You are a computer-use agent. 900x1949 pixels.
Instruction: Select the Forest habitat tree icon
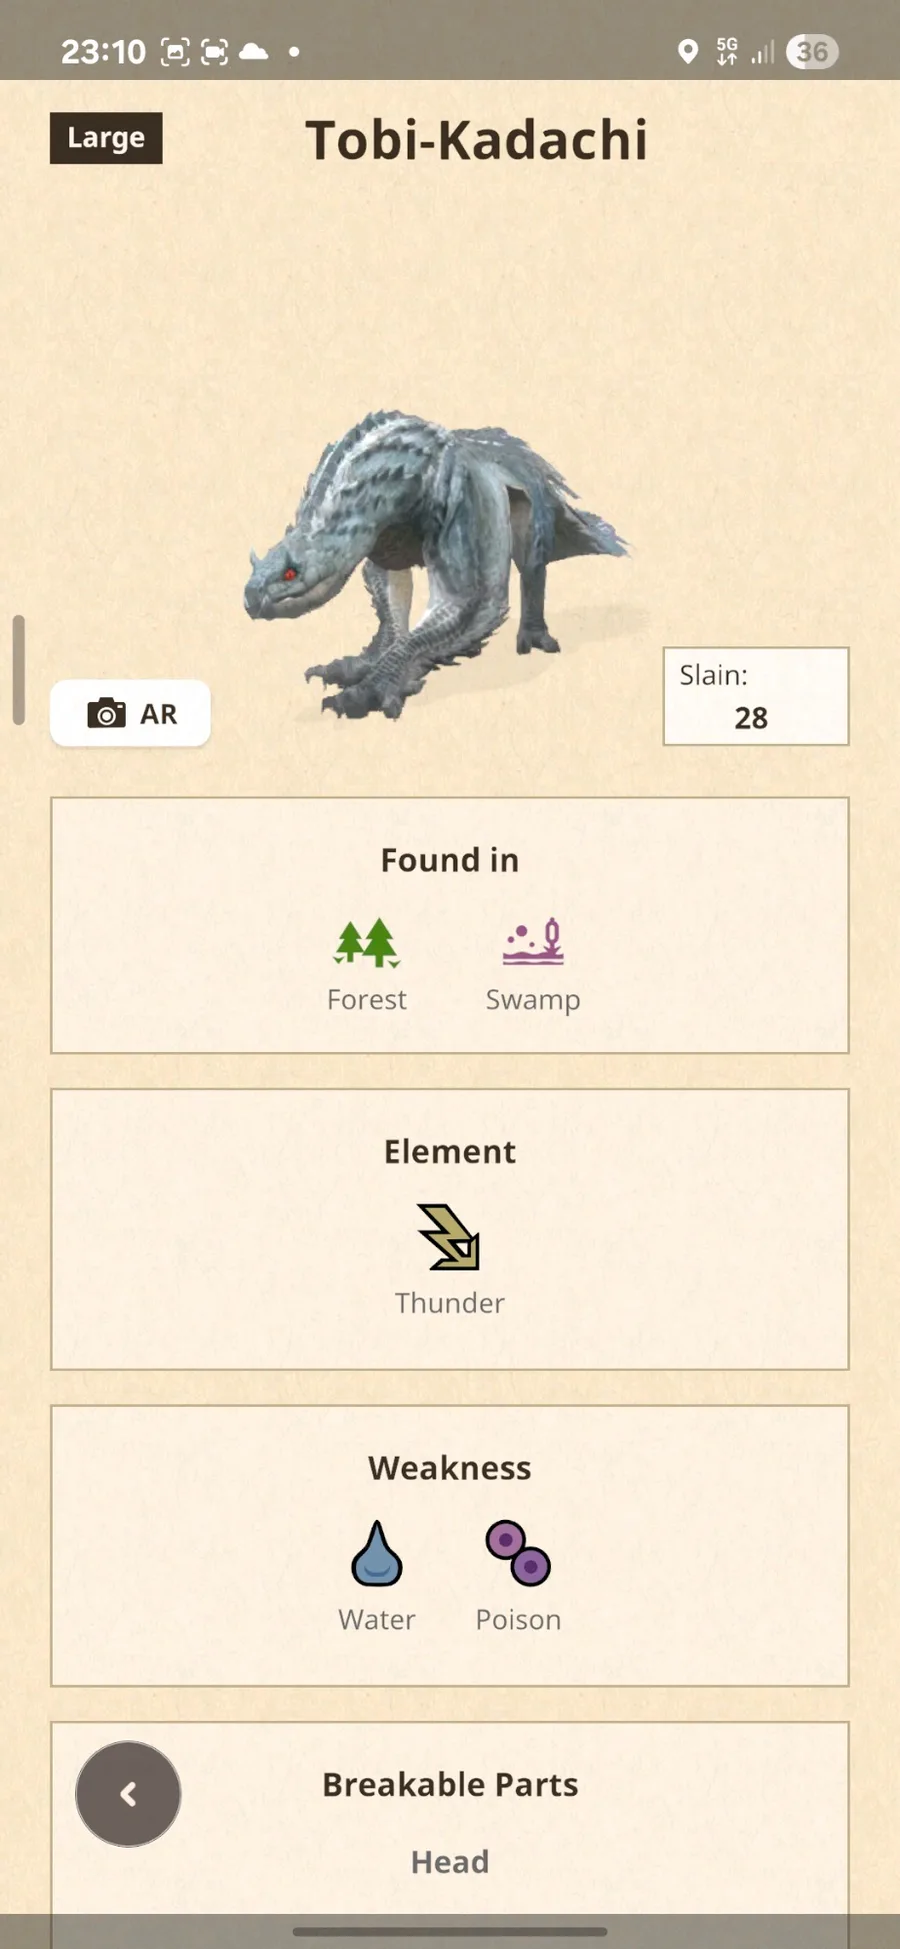(x=366, y=943)
